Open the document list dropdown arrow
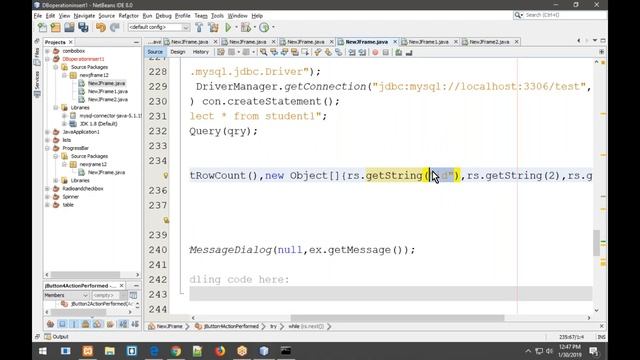 pyautogui.click(x=595, y=41)
